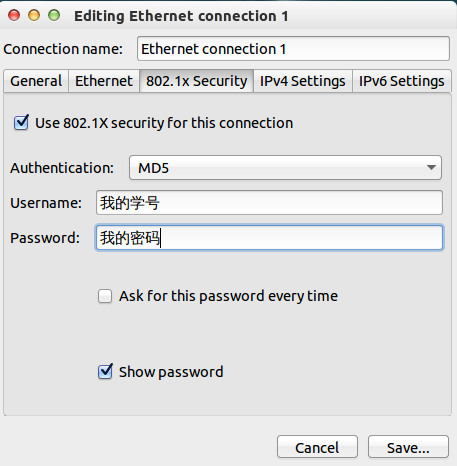Click into the Password field

point(269,238)
